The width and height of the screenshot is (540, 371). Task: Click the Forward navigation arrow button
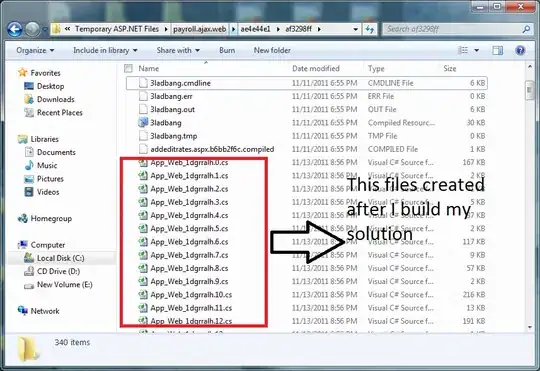point(33,29)
